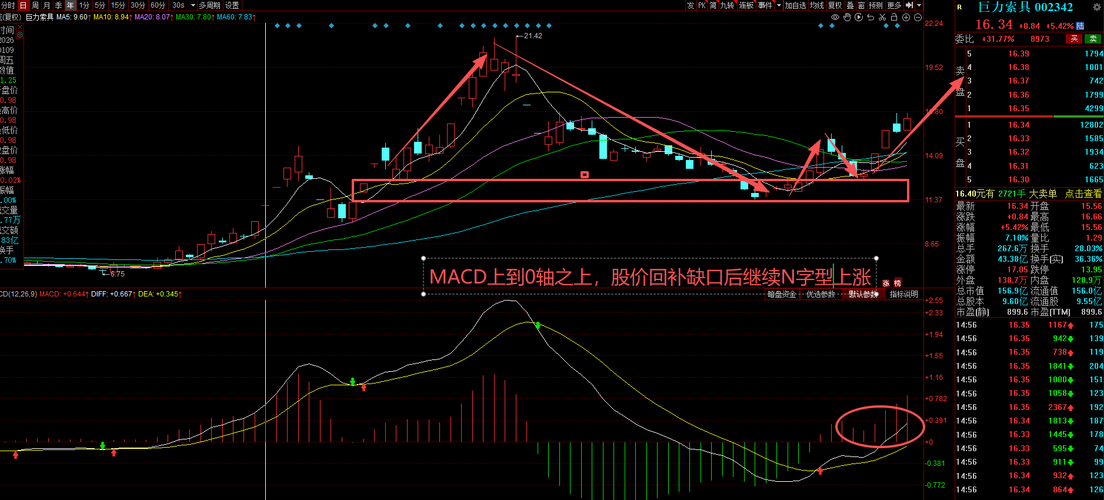The image size is (1104, 500).
Task: Select the 月 monthly period tab
Action: click(46, 6)
